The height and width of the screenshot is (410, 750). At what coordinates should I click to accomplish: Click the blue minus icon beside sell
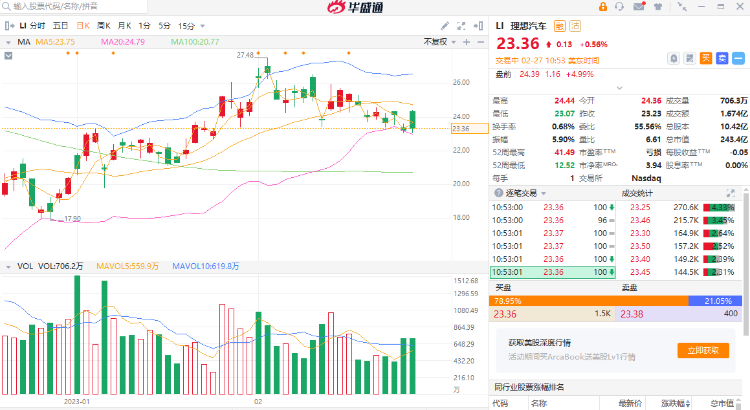tap(737, 58)
